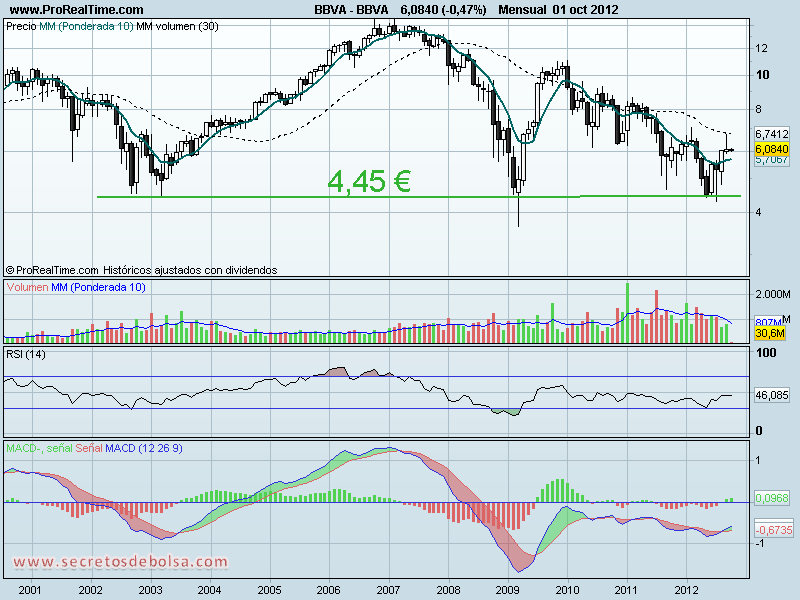Click the 0,0968 MACD histogram value tag
The width and height of the screenshot is (800, 600).
771,497
